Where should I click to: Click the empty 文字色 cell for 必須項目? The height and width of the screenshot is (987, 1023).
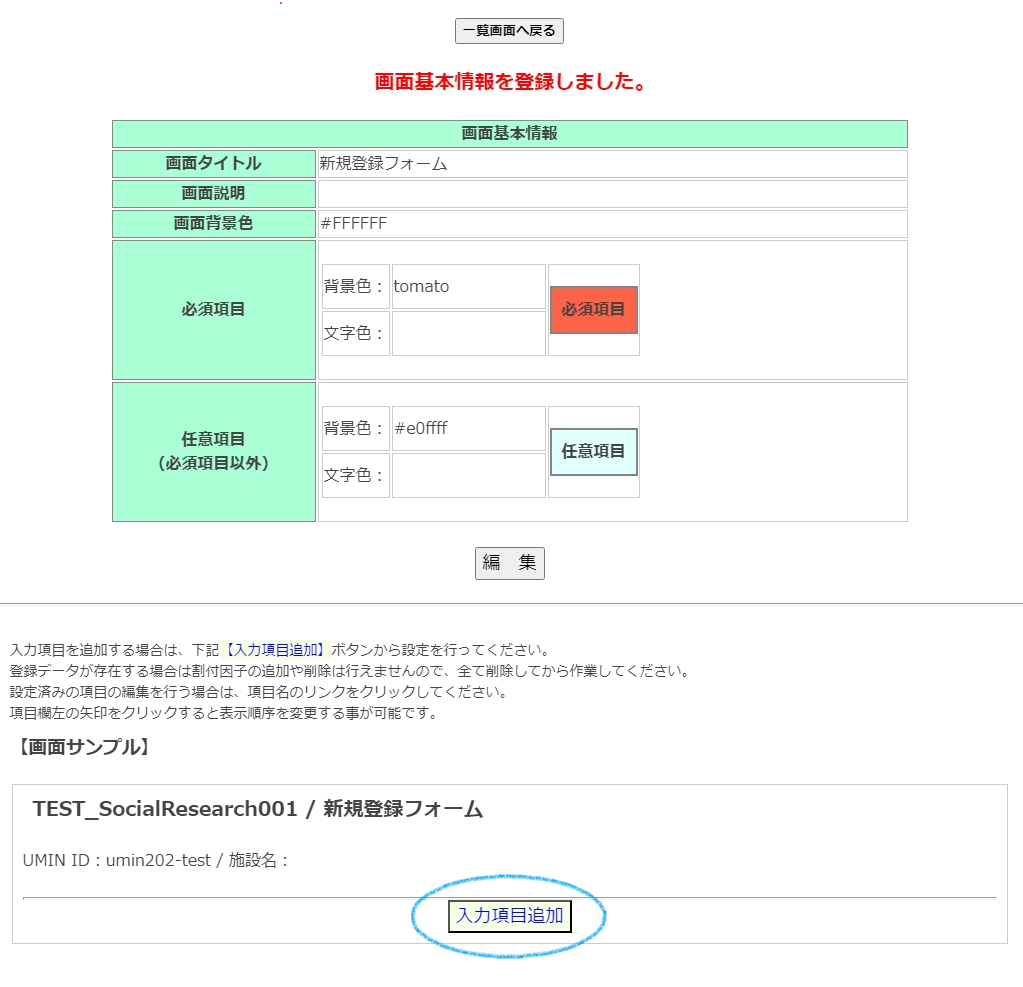(468, 334)
